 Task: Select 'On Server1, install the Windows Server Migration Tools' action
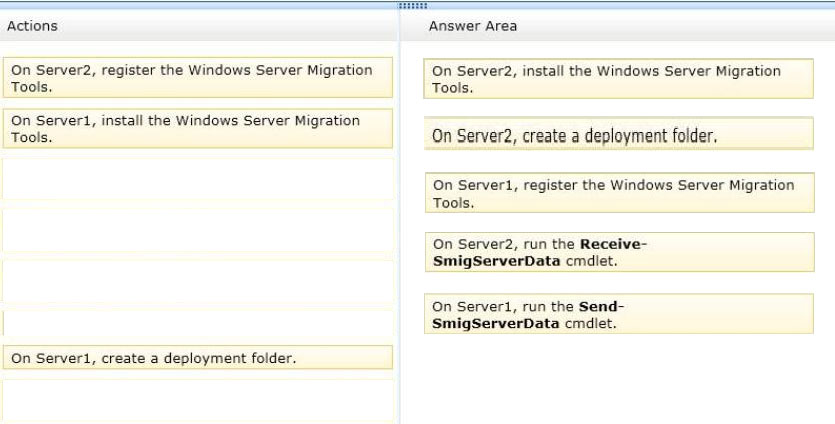click(198, 128)
